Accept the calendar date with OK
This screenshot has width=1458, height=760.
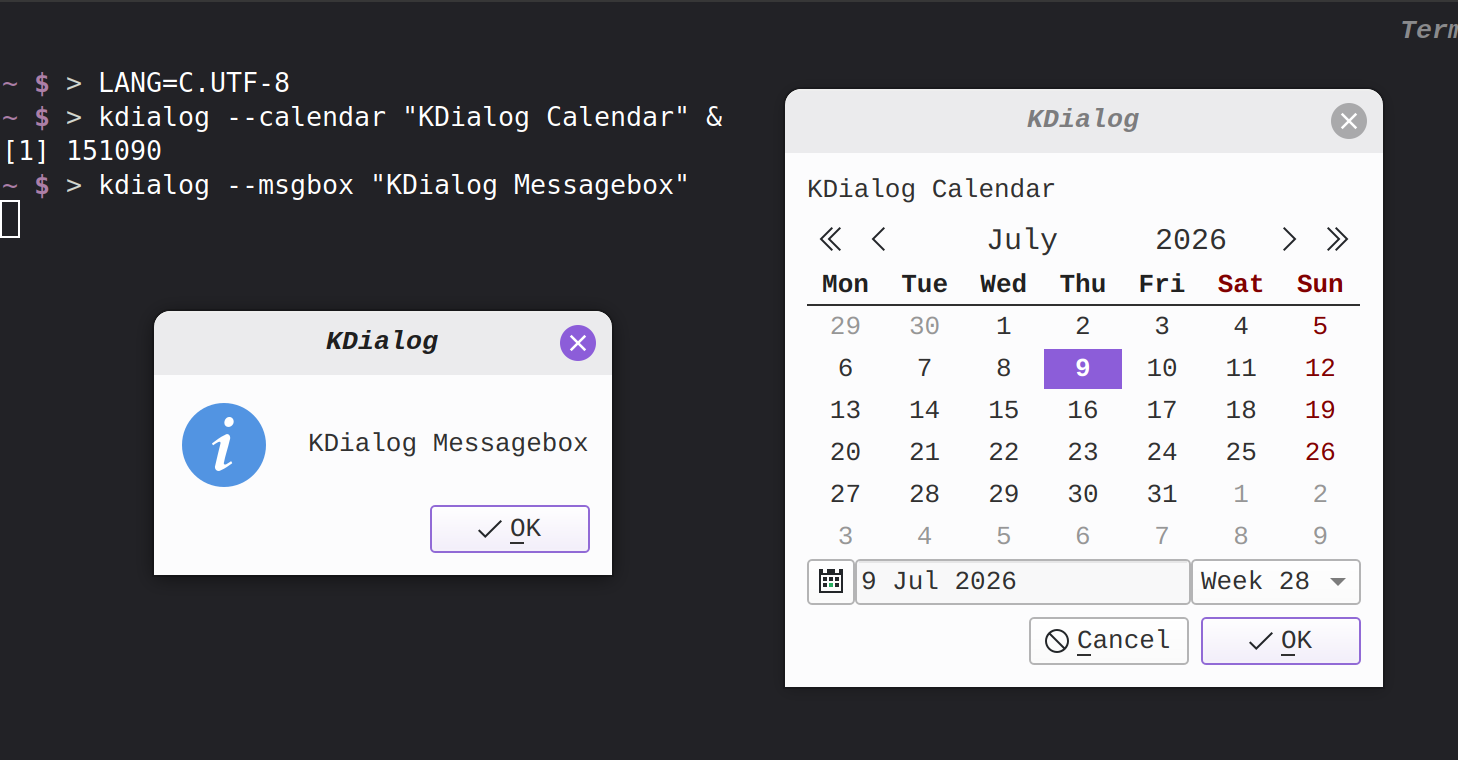pos(1281,641)
